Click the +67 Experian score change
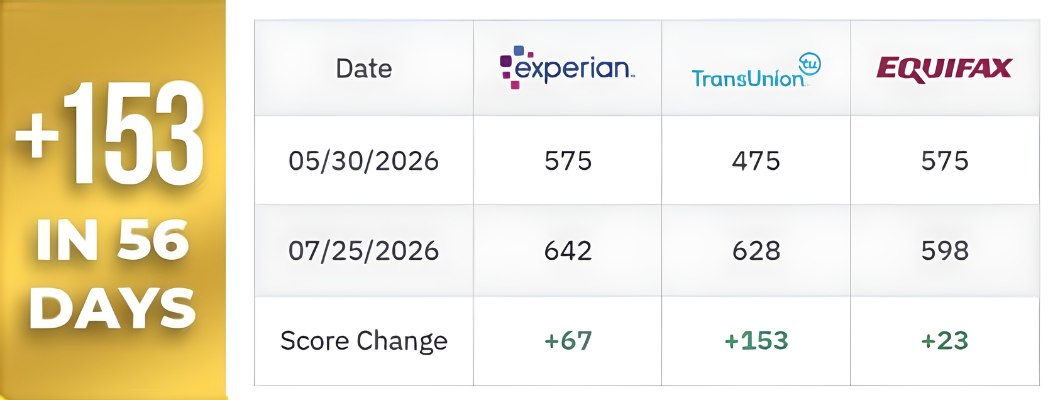1062x400 pixels. (x=568, y=340)
